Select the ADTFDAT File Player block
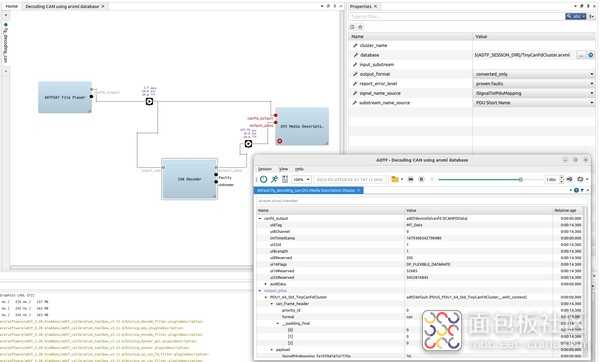Image resolution: width=600 pixels, height=362 pixels. coord(65,97)
